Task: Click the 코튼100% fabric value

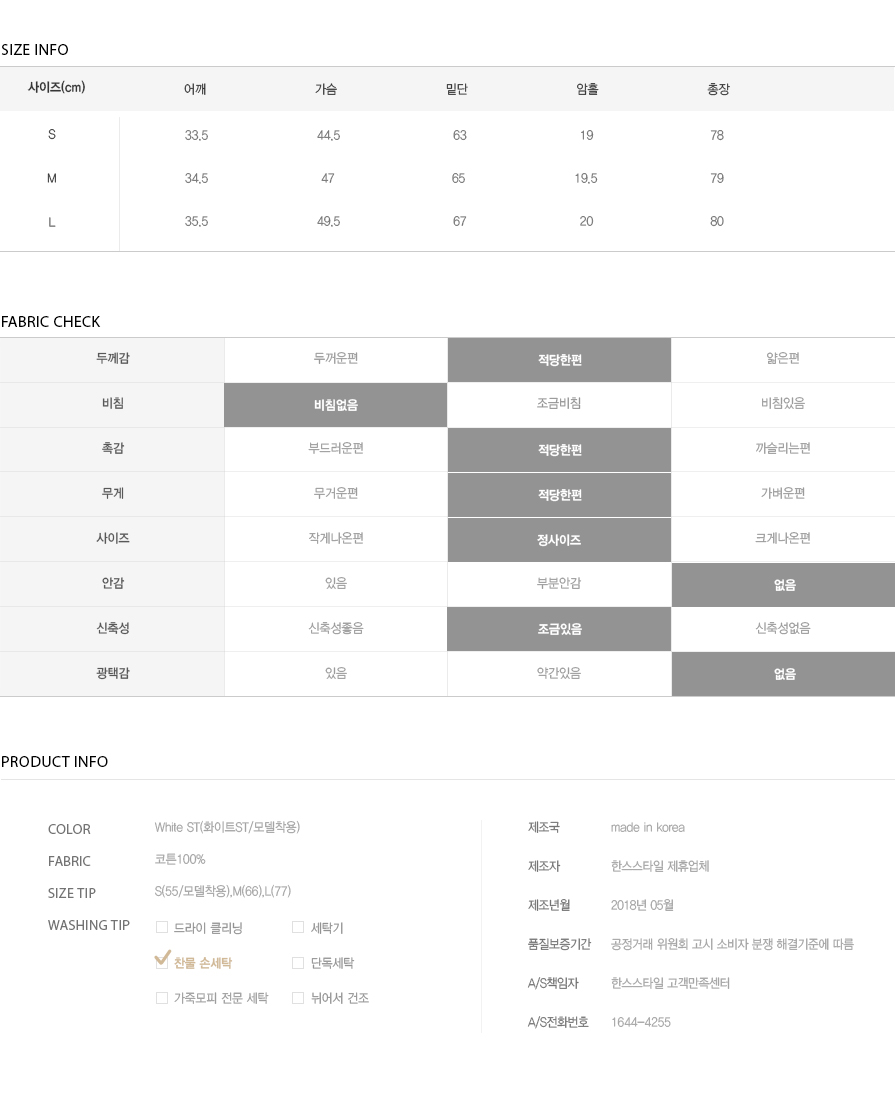Action: pos(180,859)
